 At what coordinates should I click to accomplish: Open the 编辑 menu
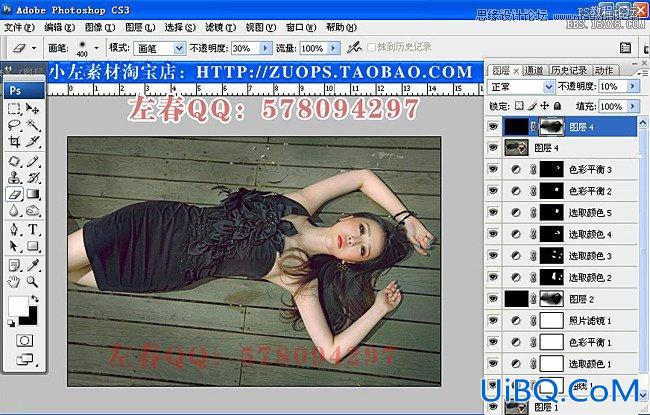point(59,27)
